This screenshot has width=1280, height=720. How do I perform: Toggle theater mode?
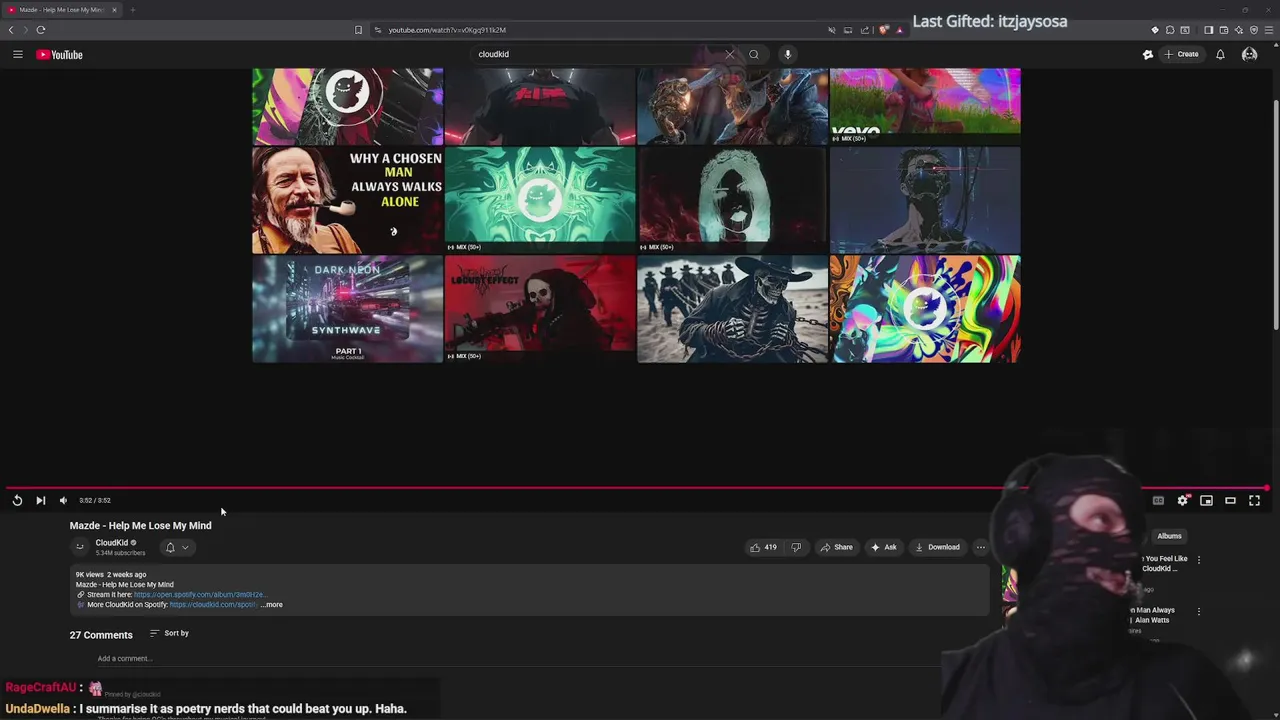tap(1231, 500)
